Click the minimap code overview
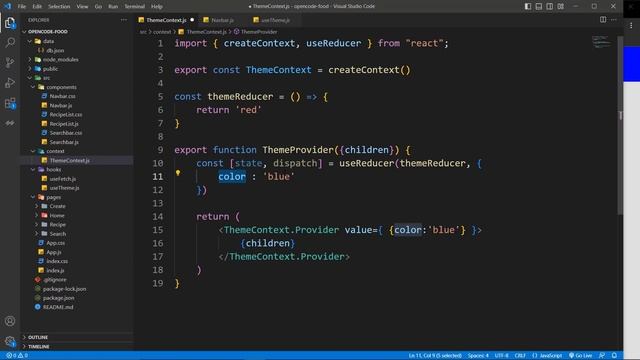This screenshot has height=360, width=640. [602, 41]
